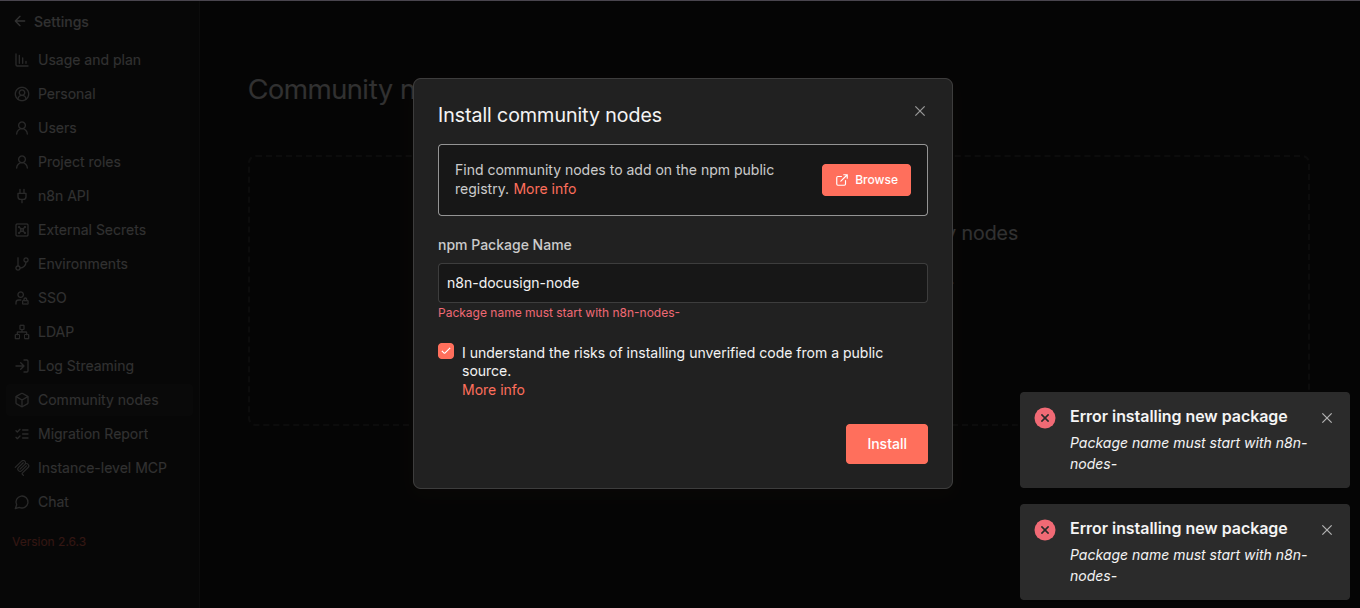The height and width of the screenshot is (608, 1360).
Task: Dismiss the top error notification
Action: [1327, 418]
